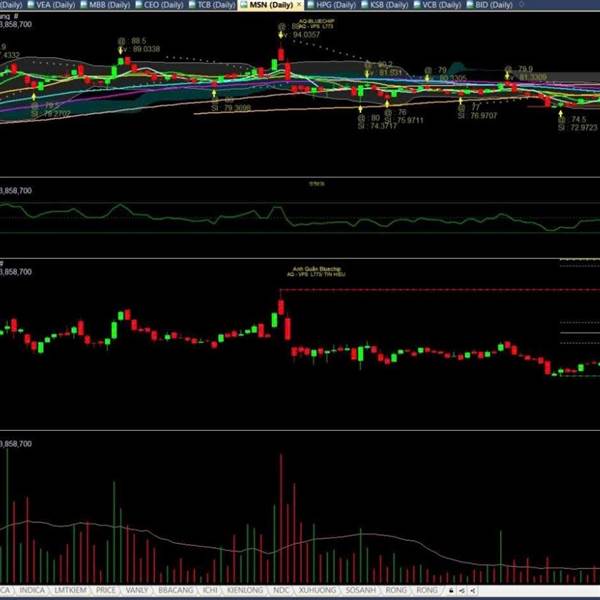This screenshot has height=600, width=600.
Task: Select the ICHI sheet tab
Action: point(210,590)
